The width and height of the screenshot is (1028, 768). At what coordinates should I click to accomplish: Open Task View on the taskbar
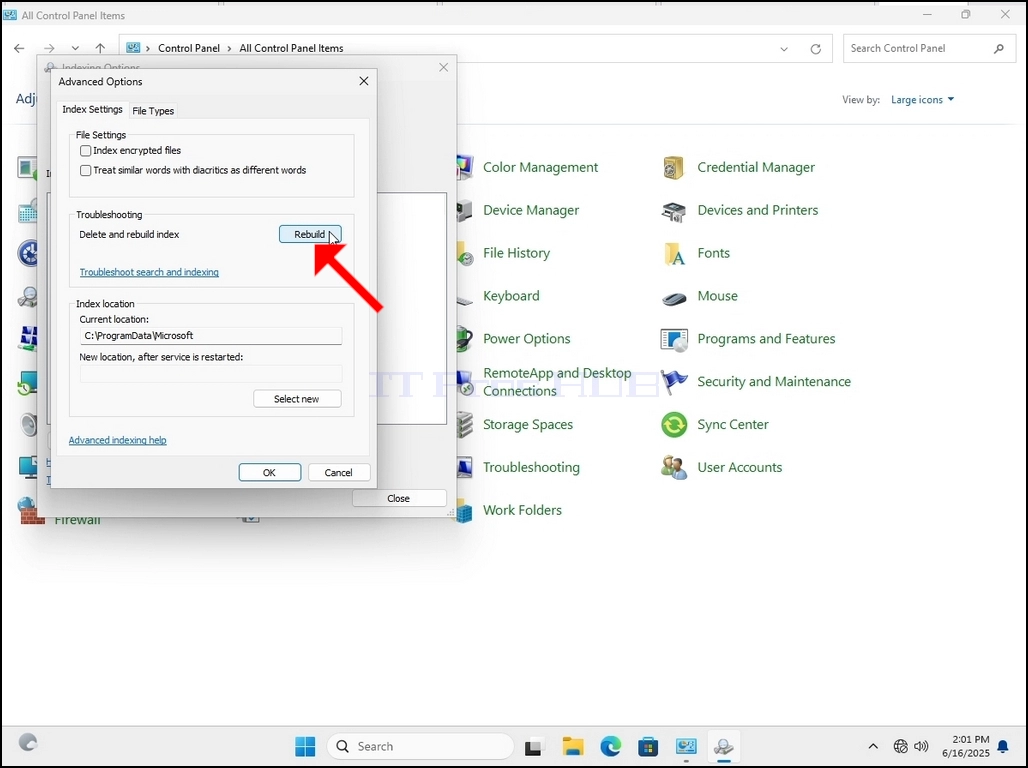coord(534,747)
